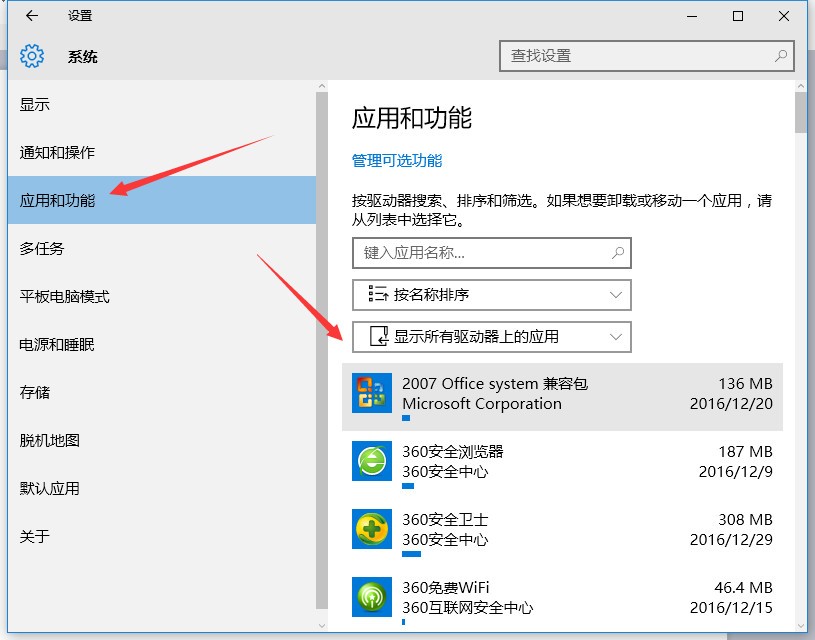Image resolution: width=815 pixels, height=640 pixels.
Task: Select 默认应用 in the sidebar
Action: click(162, 488)
